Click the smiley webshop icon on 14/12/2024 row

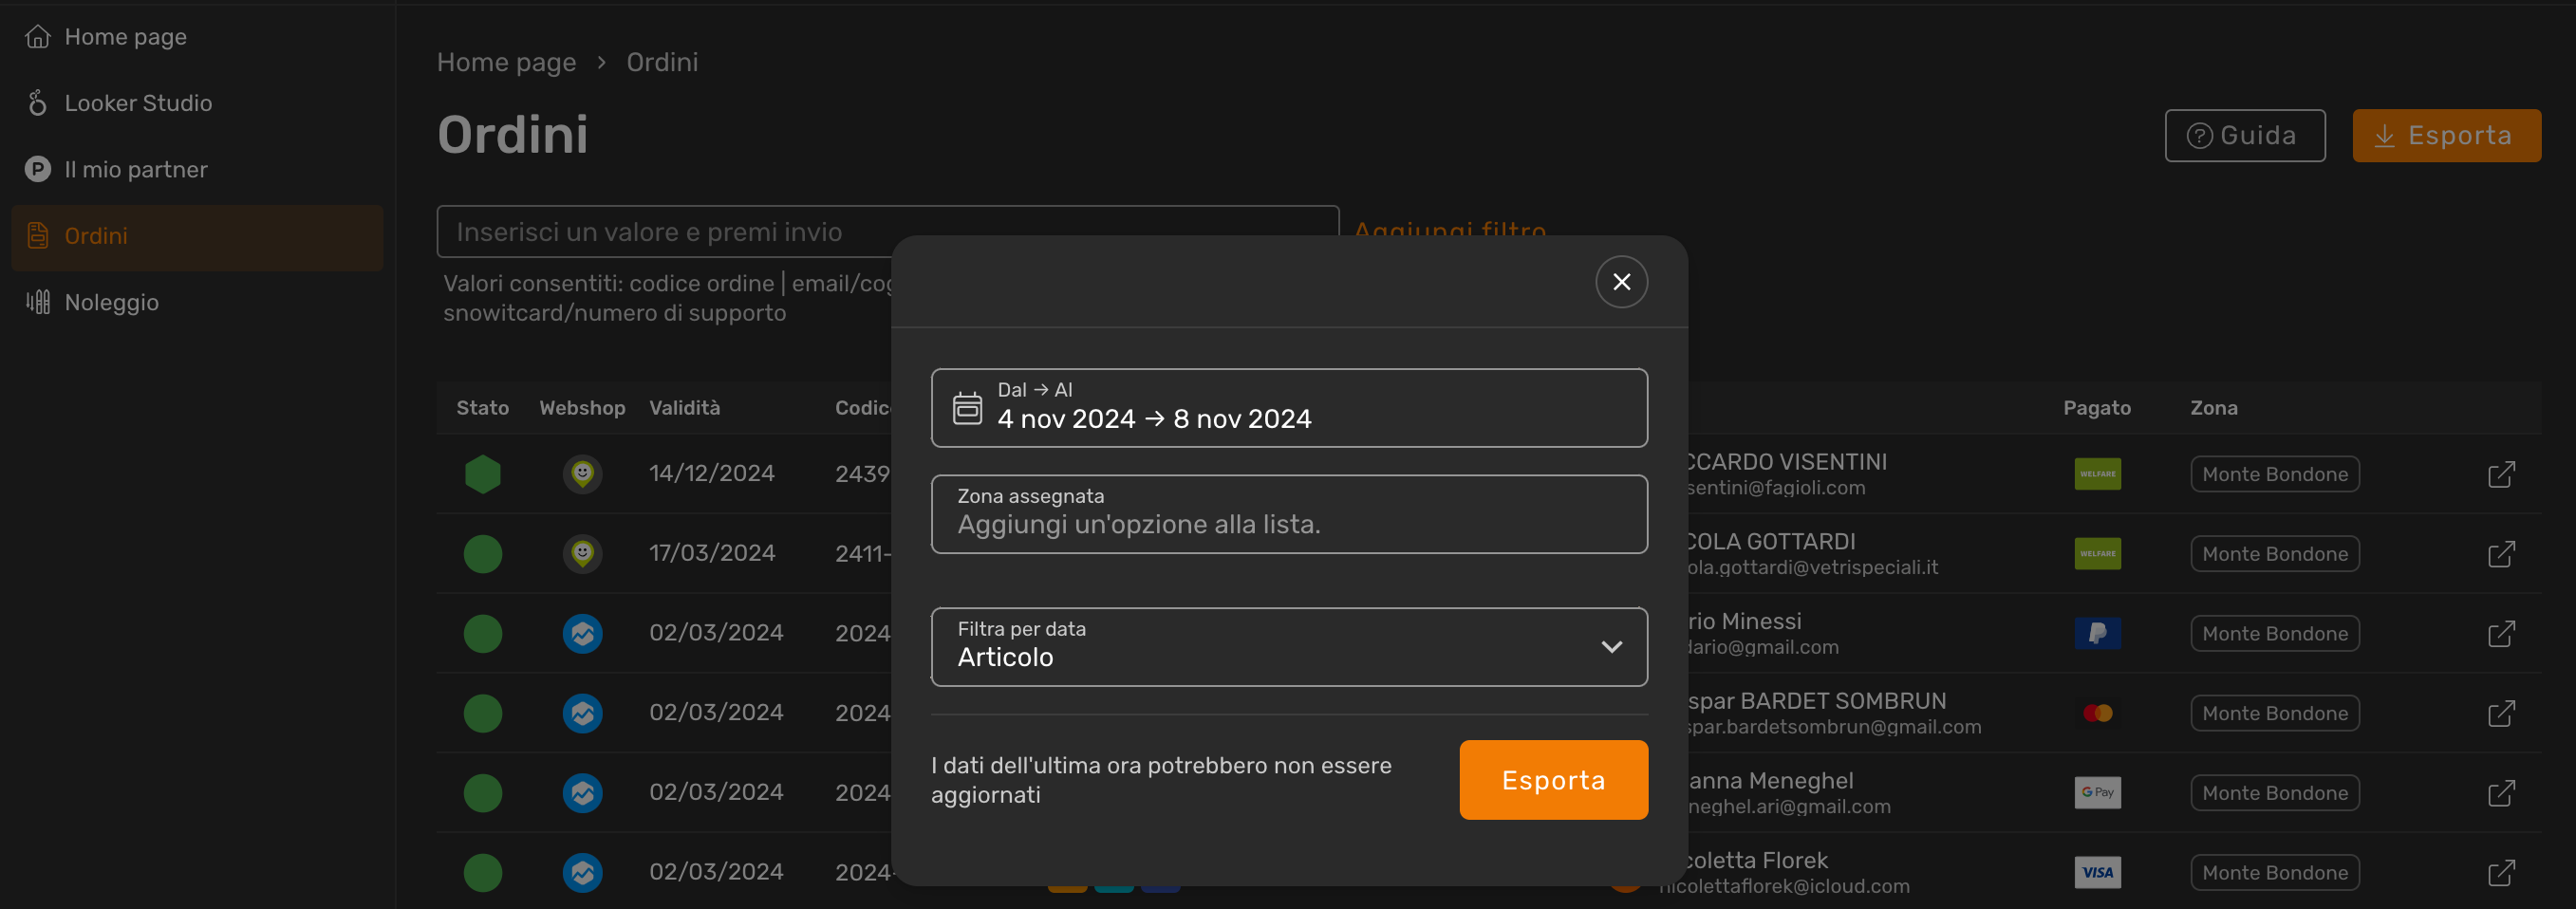coord(583,474)
